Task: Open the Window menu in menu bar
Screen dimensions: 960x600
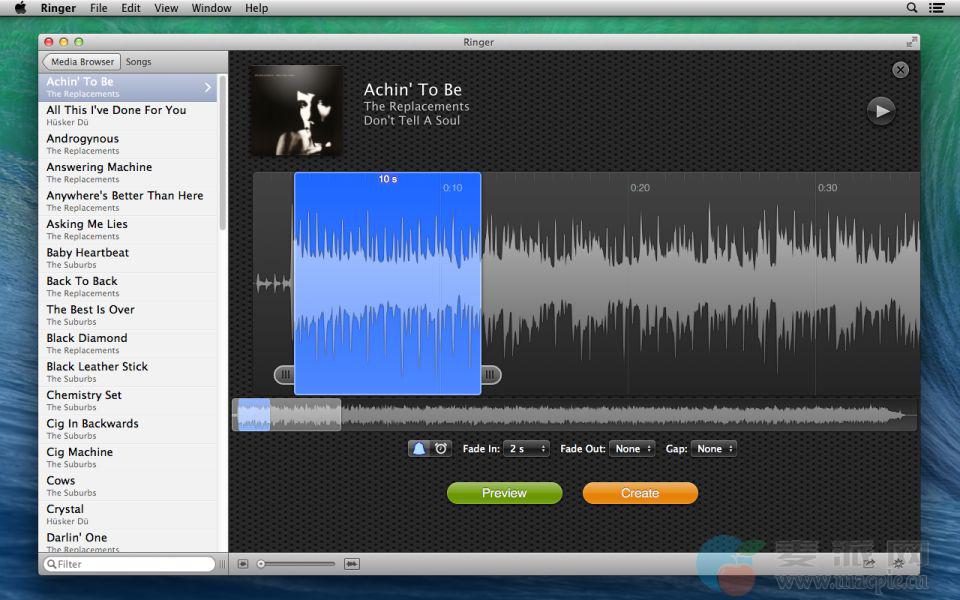Action: click(211, 8)
